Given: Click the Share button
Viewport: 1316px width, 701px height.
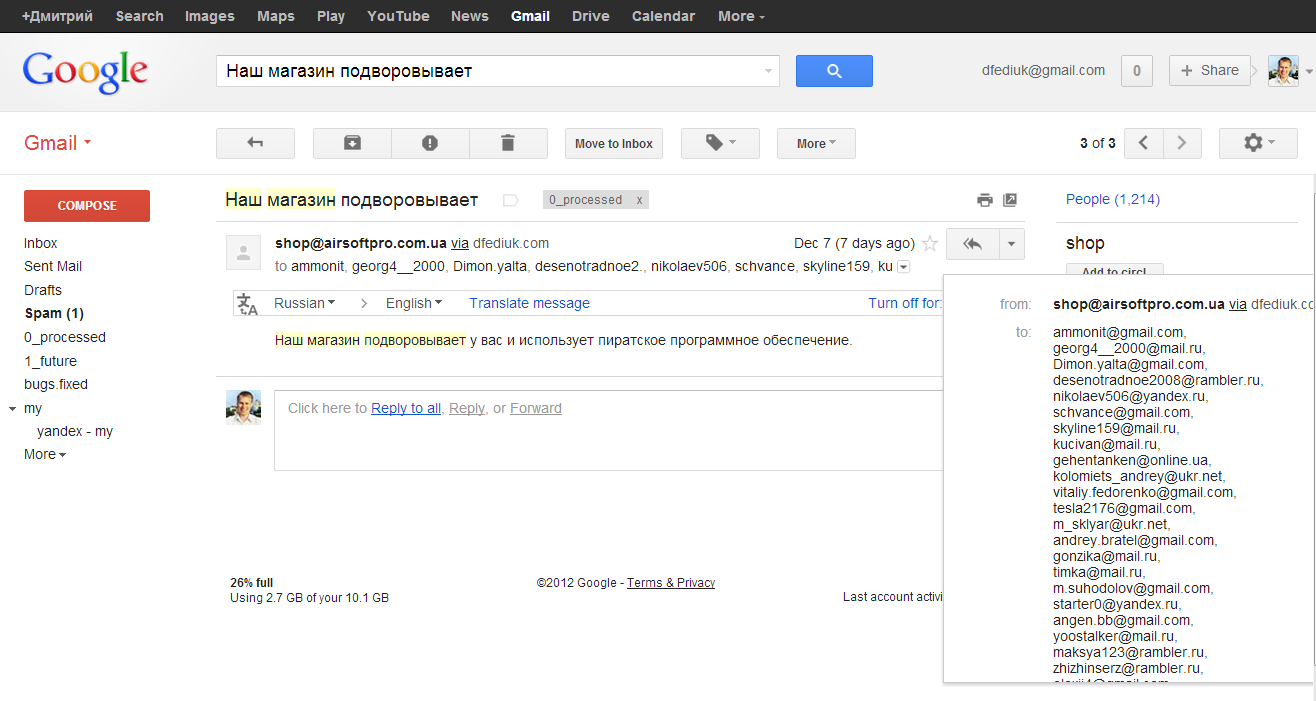Looking at the screenshot, I should click(x=1210, y=71).
